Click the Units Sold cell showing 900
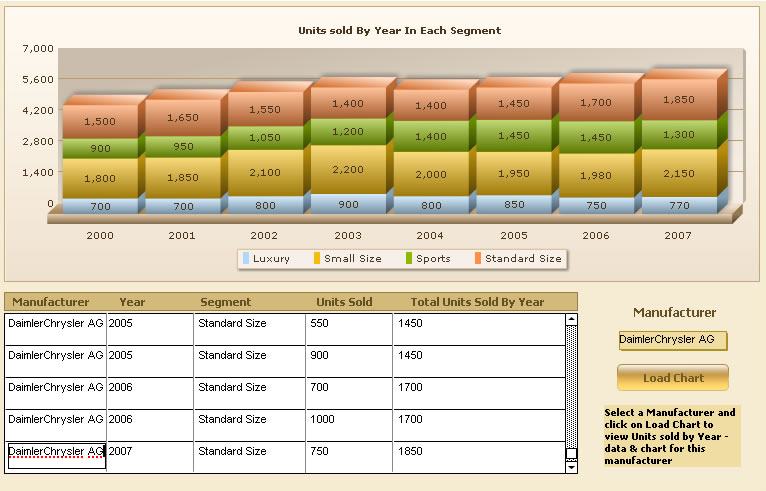 (x=349, y=361)
